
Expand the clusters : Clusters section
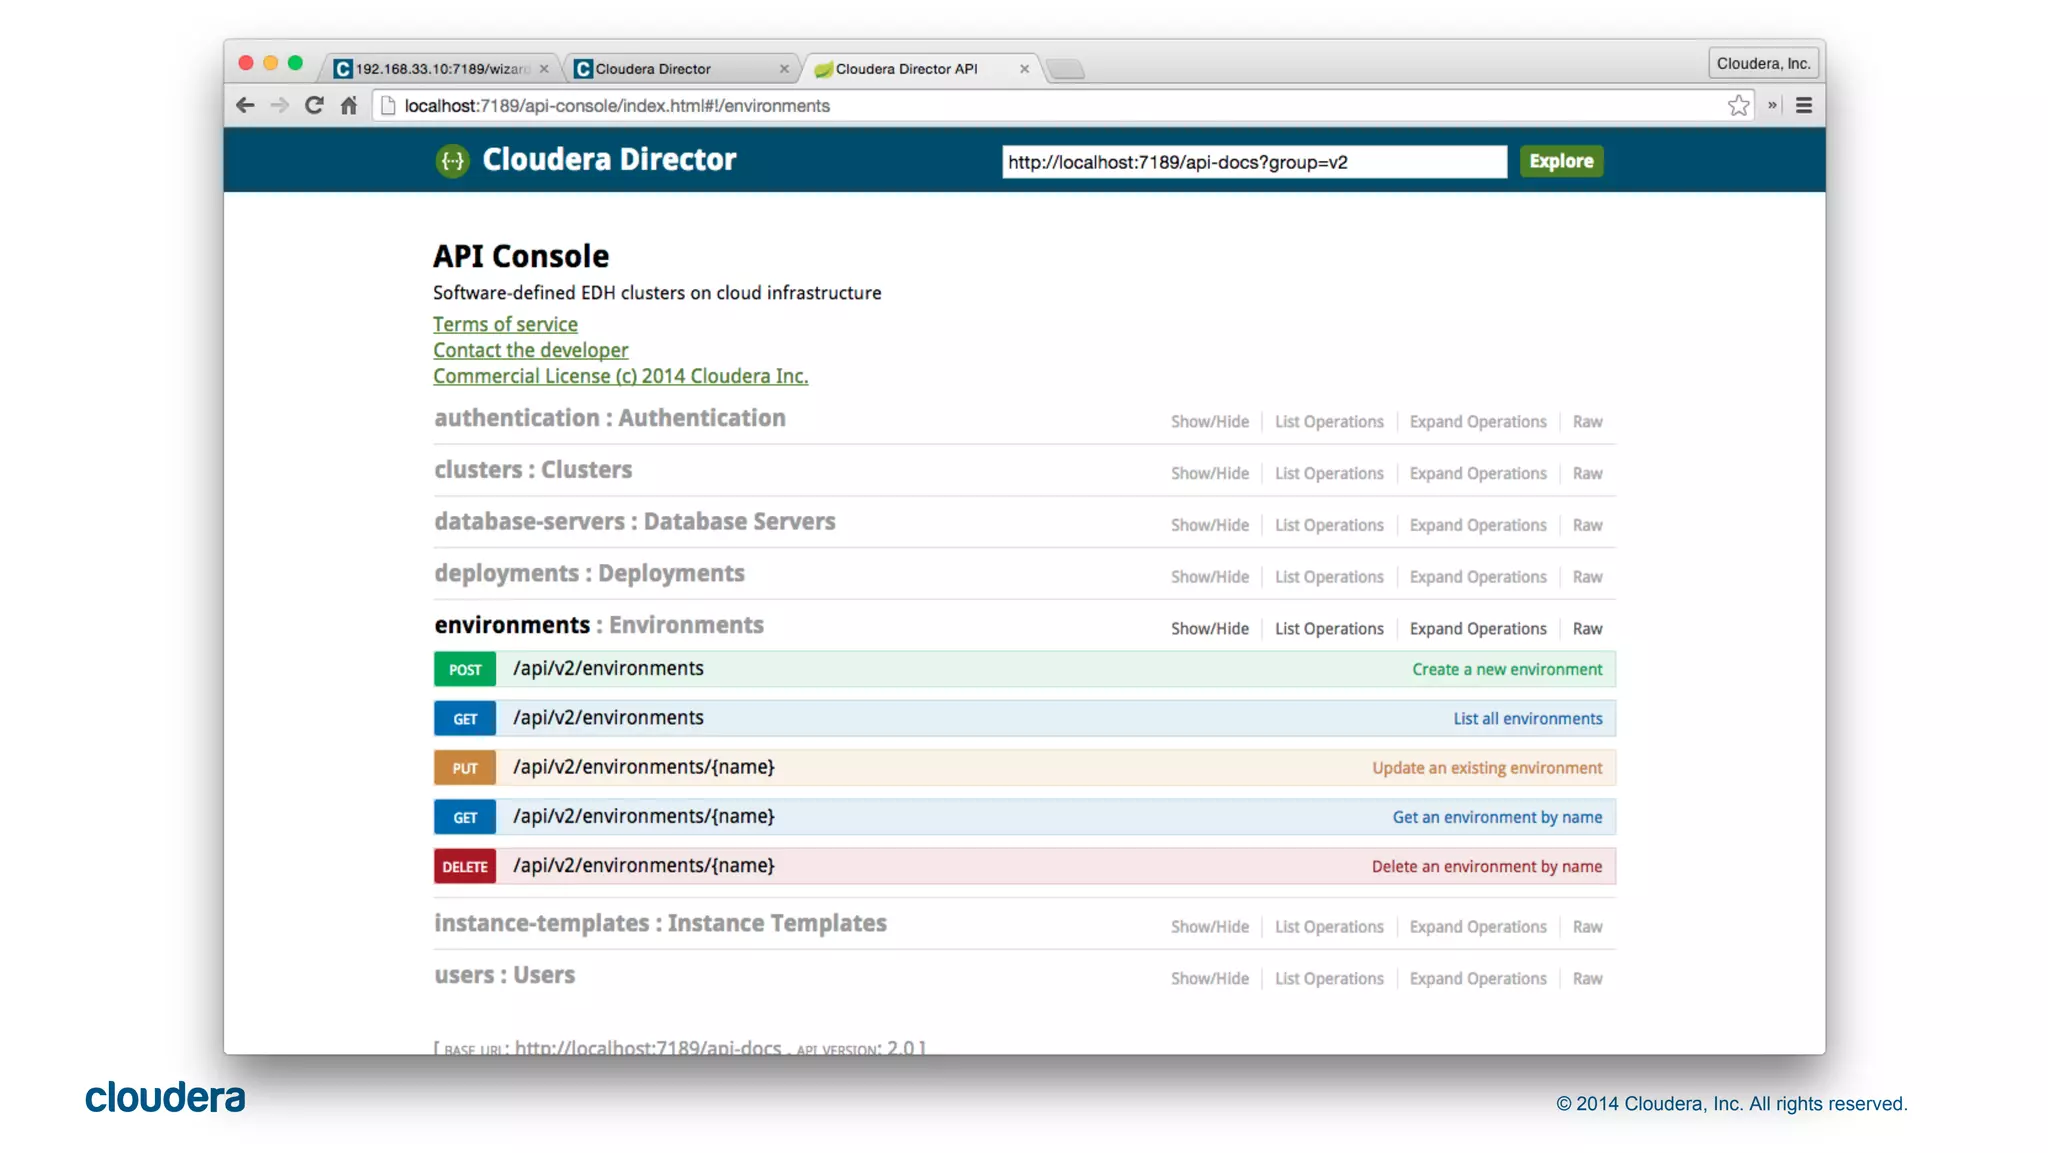tap(532, 470)
